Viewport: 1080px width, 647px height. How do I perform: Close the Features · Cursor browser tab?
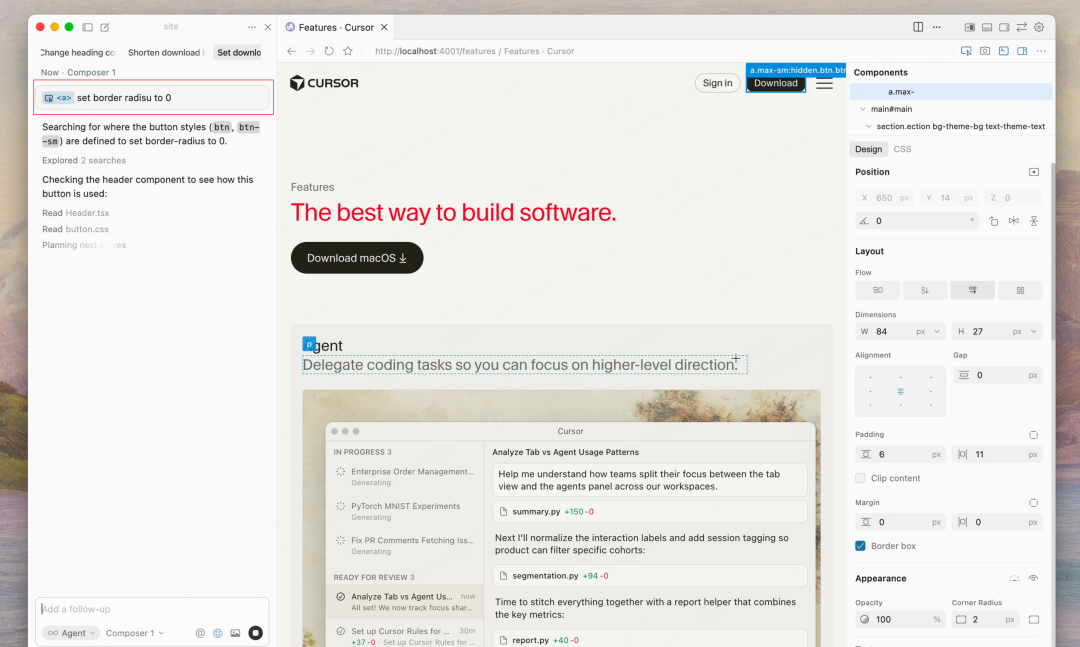(x=384, y=28)
